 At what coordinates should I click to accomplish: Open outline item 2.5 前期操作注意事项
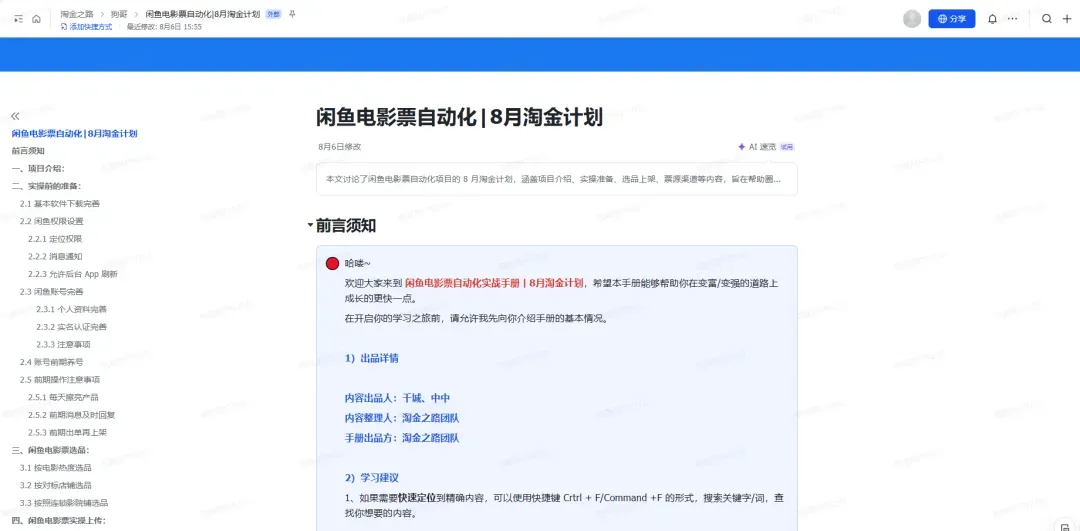pyautogui.click(x=60, y=379)
